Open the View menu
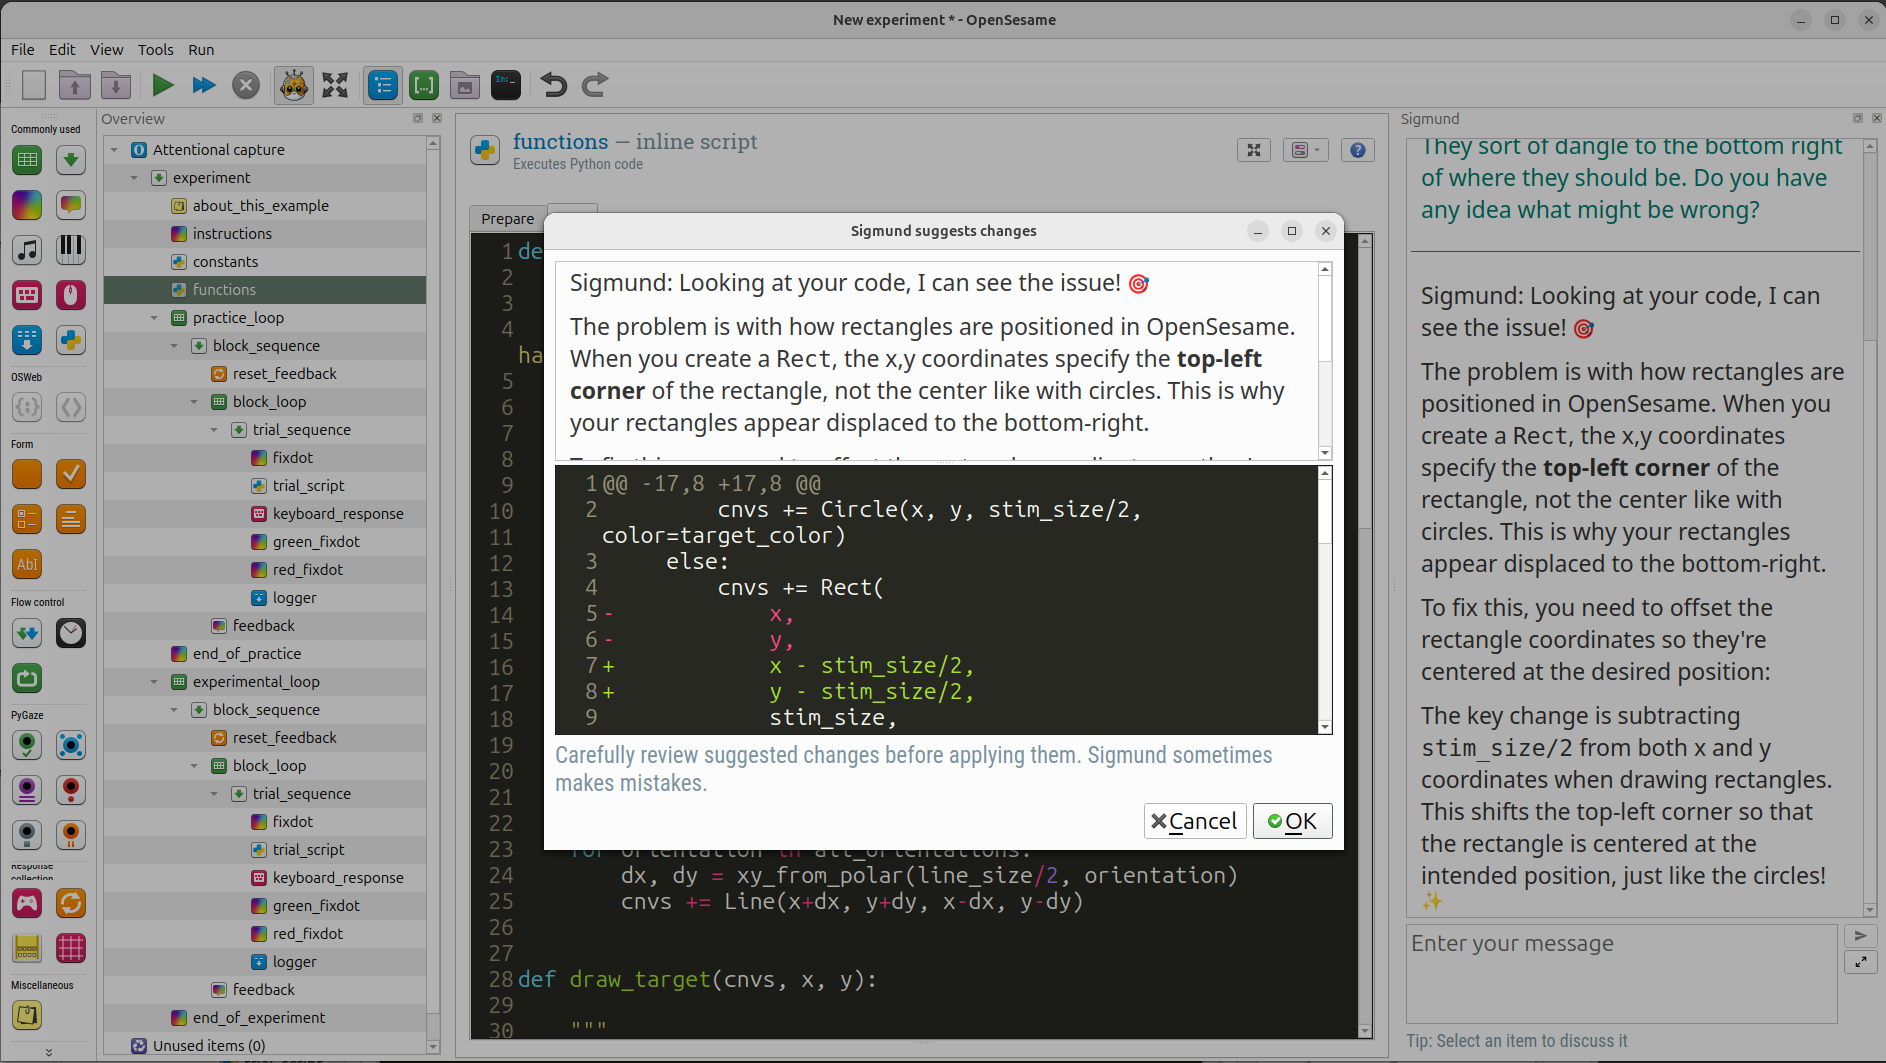Image resolution: width=1886 pixels, height=1063 pixels. (106, 50)
